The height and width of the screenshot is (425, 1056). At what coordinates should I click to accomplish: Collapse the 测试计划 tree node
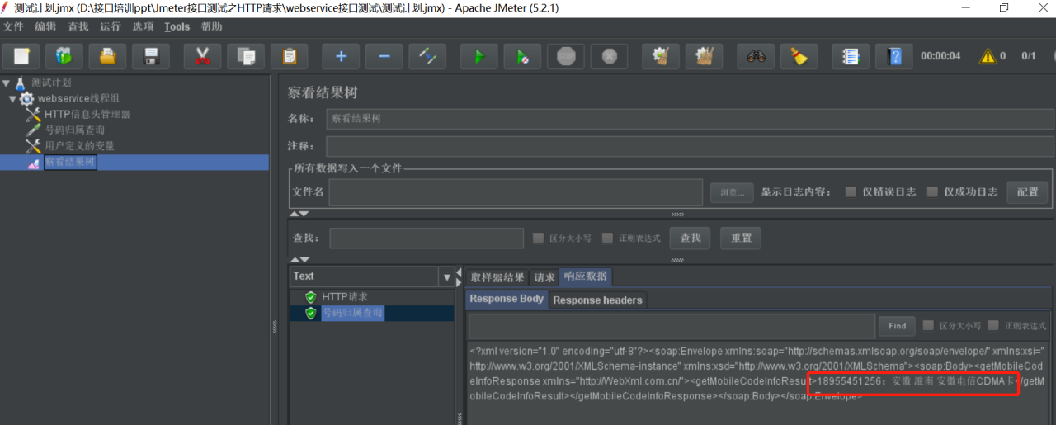click(6, 84)
